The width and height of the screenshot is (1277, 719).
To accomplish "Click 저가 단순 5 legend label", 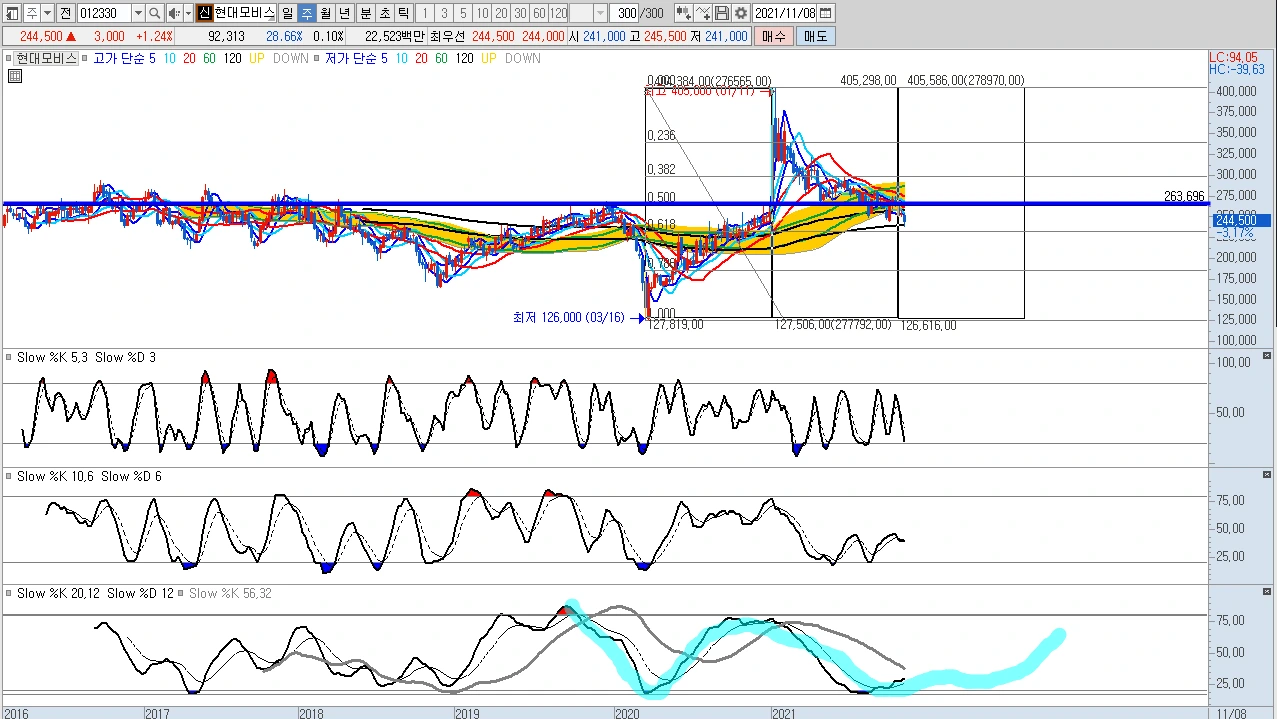I will click(x=355, y=58).
